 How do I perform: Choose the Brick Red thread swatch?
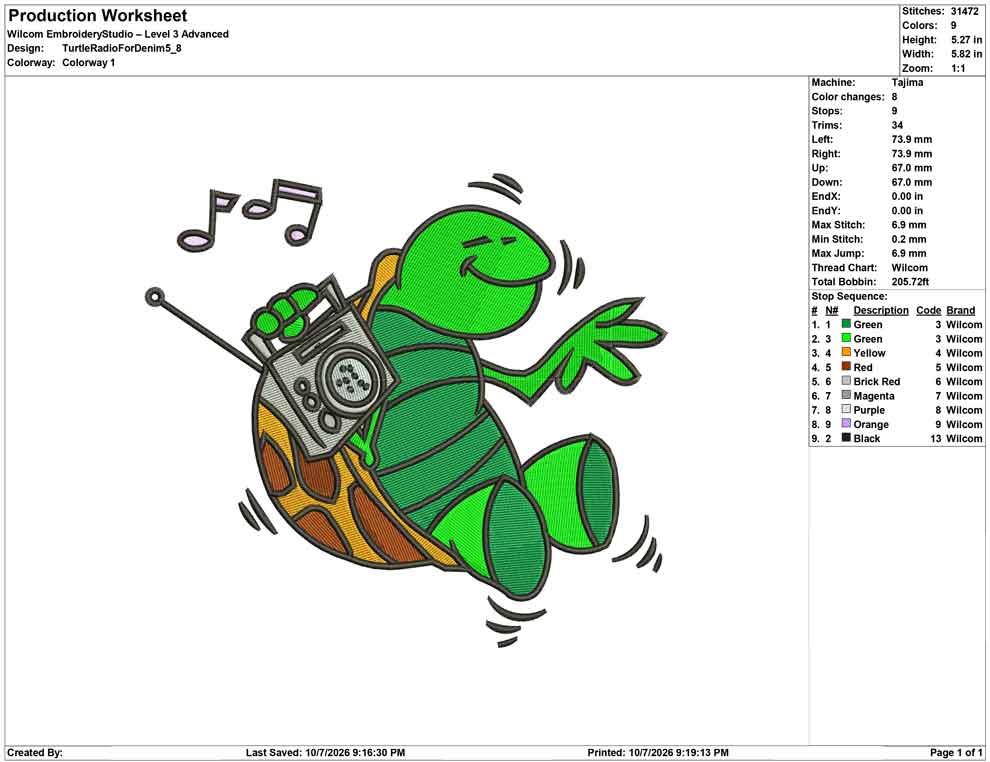click(x=846, y=381)
